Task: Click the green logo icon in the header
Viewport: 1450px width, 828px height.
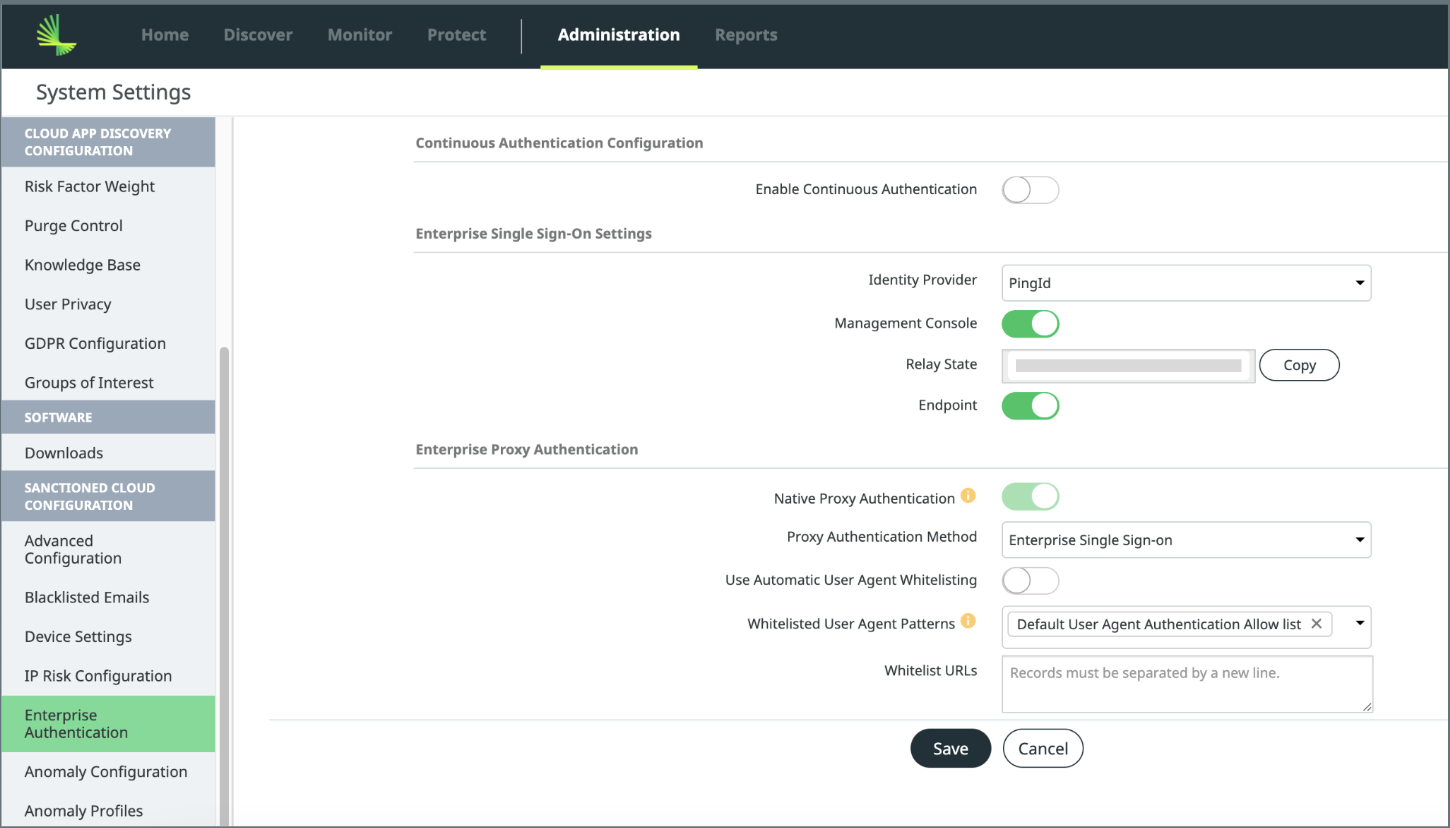Action: tap(57, 35)
